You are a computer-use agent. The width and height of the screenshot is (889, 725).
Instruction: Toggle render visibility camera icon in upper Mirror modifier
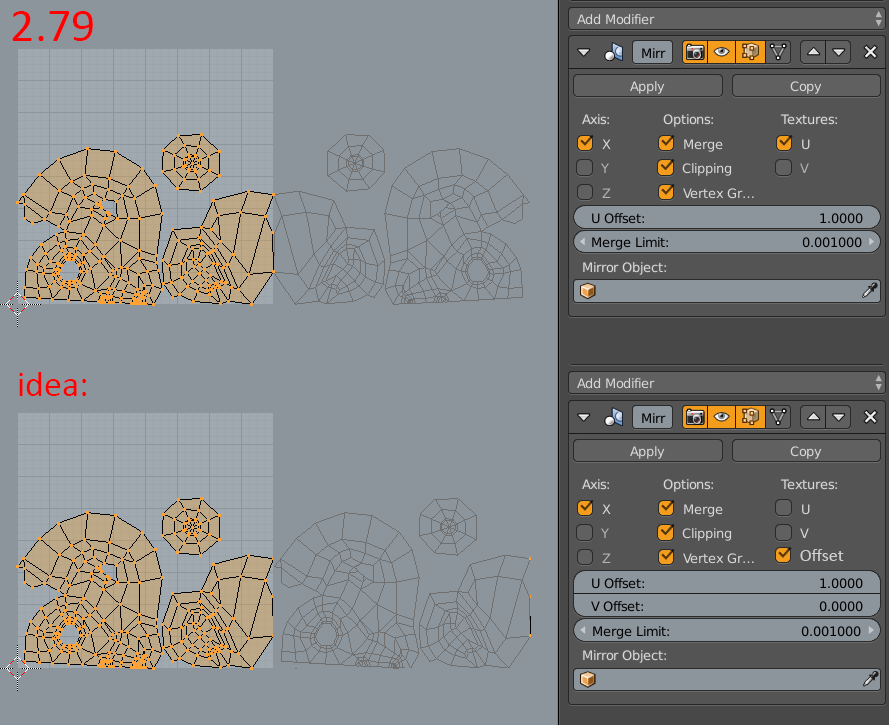click(x=695, y=52)
